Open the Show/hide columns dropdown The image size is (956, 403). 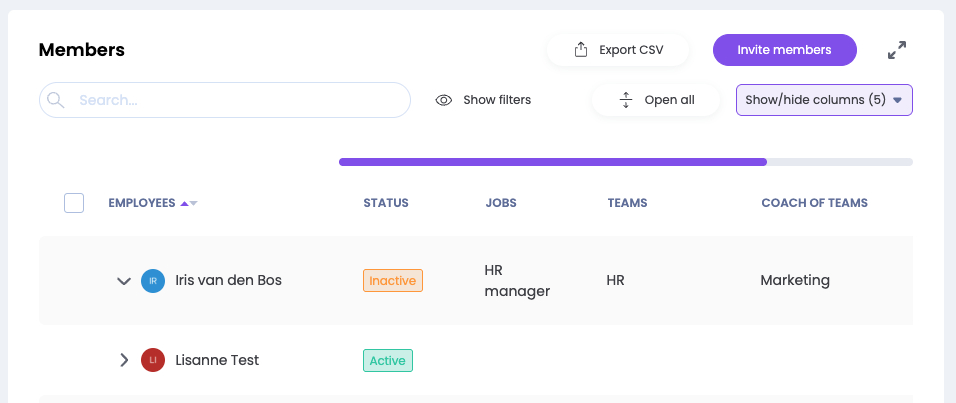pyautogui.click(x=824, y=100)
